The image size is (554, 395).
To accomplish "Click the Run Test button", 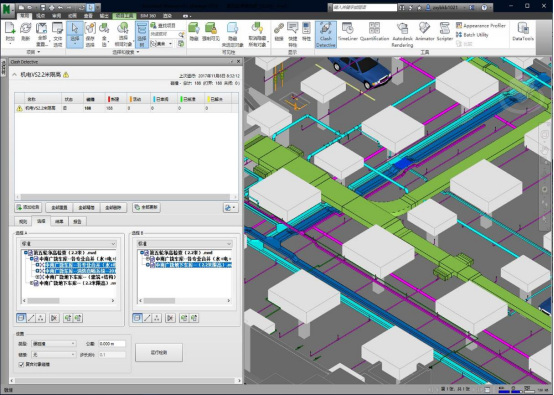I will coord(159,352).
